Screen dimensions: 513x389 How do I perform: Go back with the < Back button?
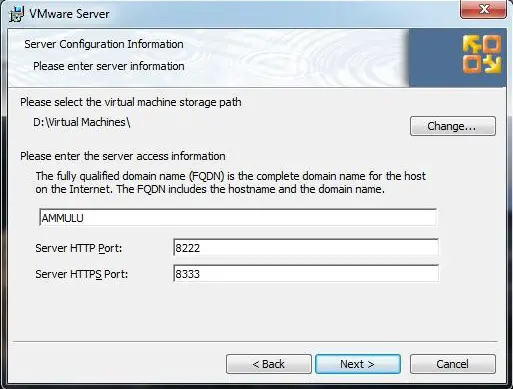[269, 364]
